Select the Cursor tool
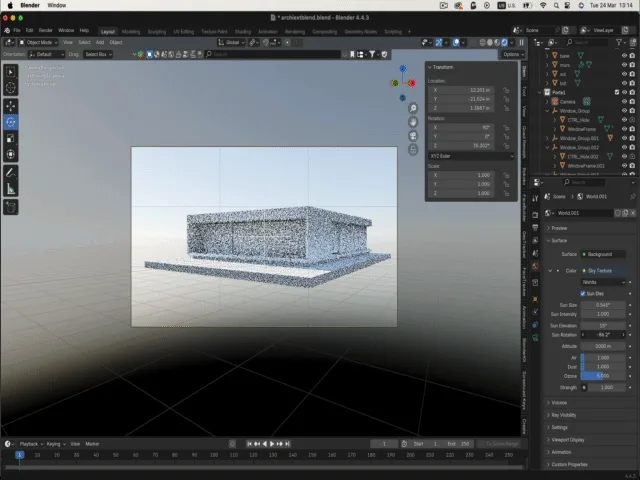The height and width of the screenshot is (480, 640). coord(11,88)
